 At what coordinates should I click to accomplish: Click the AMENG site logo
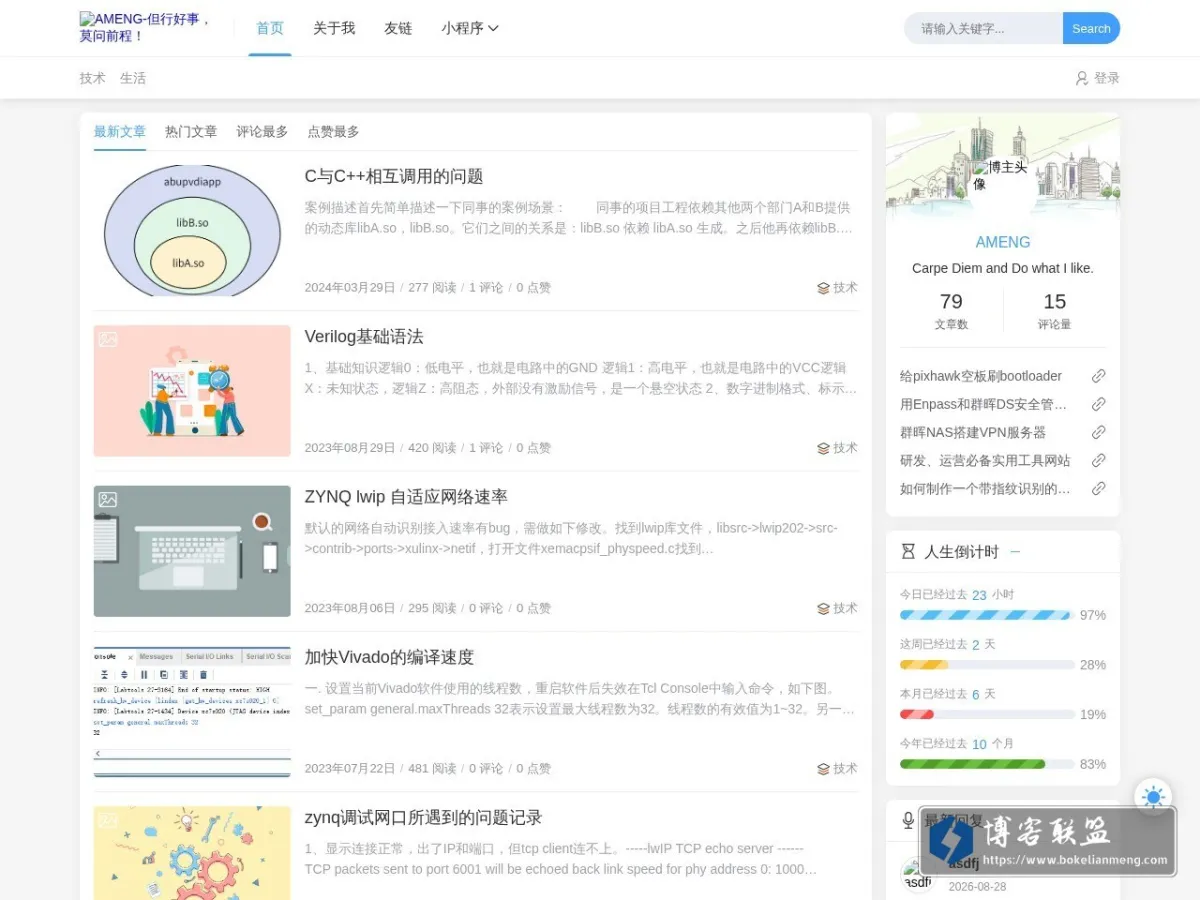[x=146, y=27]
